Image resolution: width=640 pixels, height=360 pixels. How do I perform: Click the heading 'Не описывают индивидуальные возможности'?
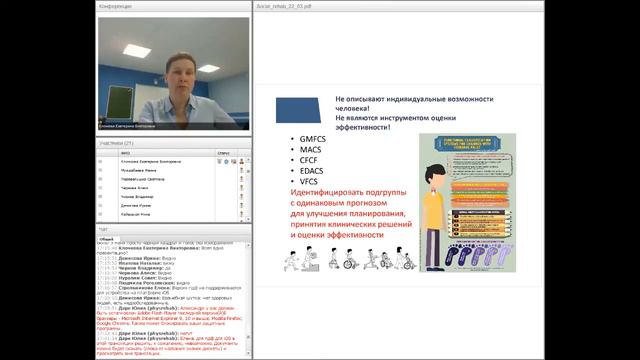tap(414, 99)
